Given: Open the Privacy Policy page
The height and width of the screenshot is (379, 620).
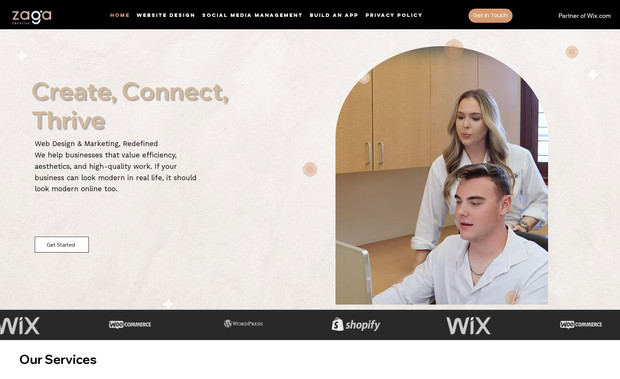Looking at the screenshot, I should tap(394, 15).
